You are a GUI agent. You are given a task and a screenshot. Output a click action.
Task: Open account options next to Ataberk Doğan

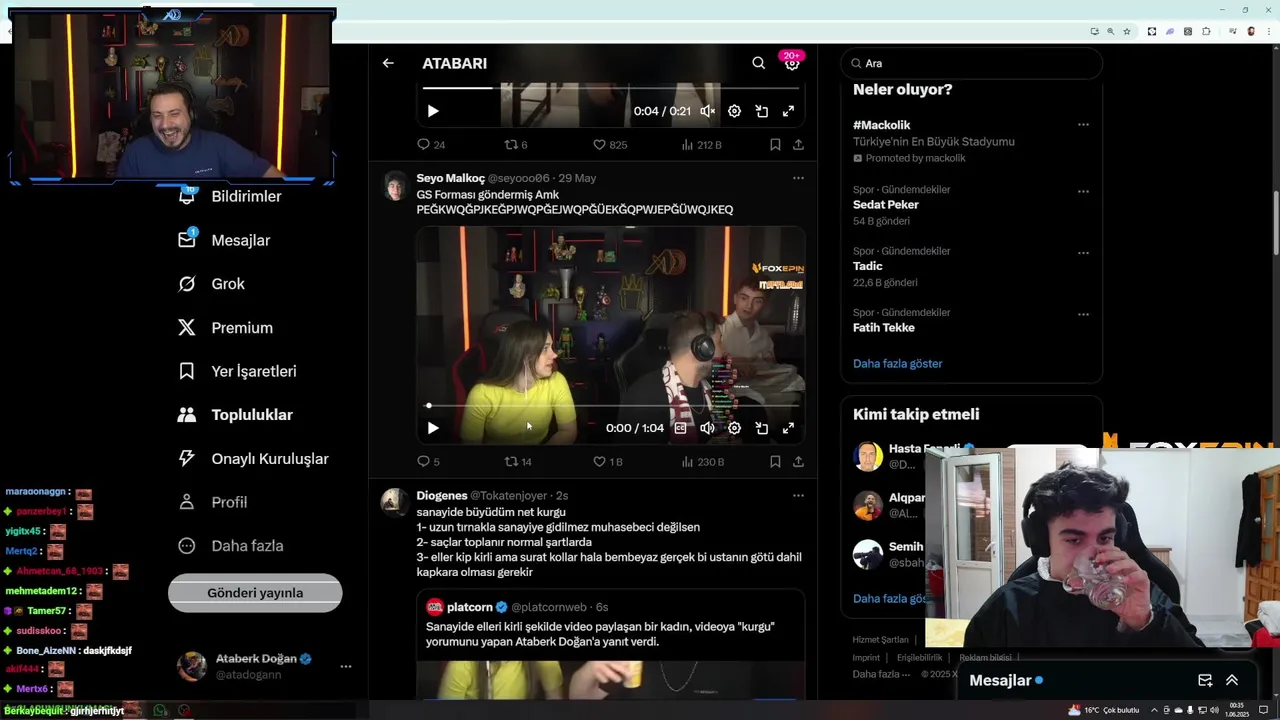(346, 666)
